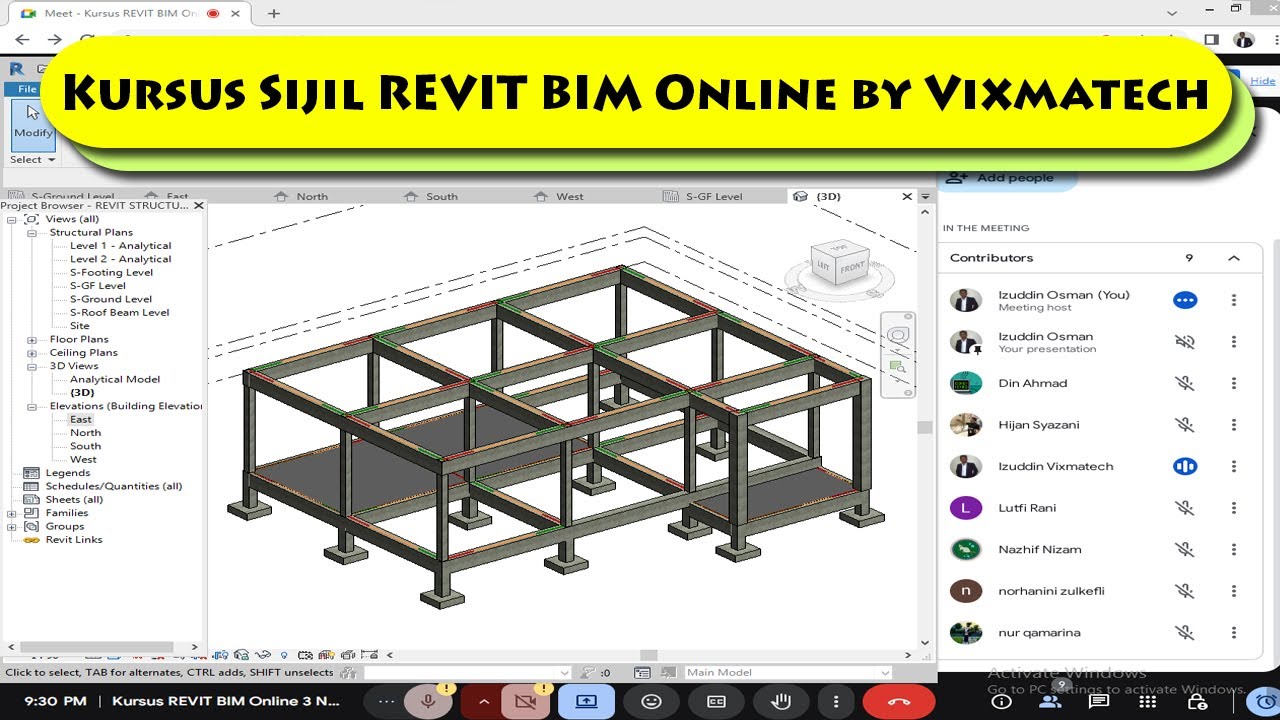Image resolution: width=1280 pixels, height=720 pixels.
Task: Click the Zoom tool in navigation bar
Action: (x=898, y=368)
